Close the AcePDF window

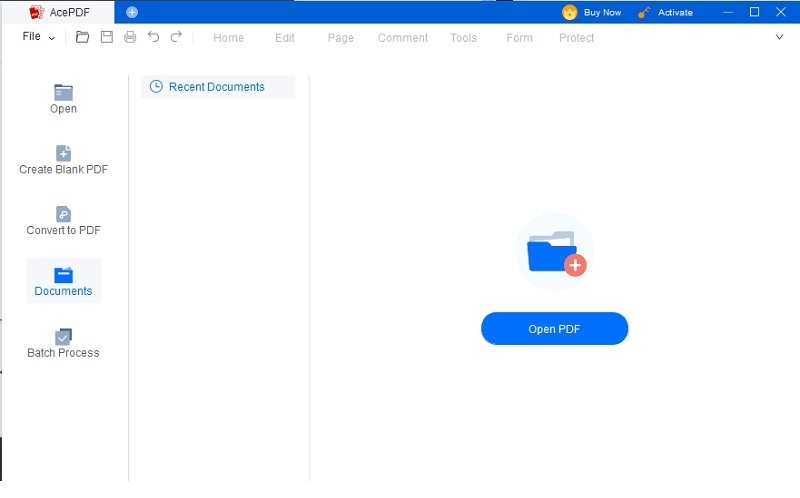click(x=781, y=12)
